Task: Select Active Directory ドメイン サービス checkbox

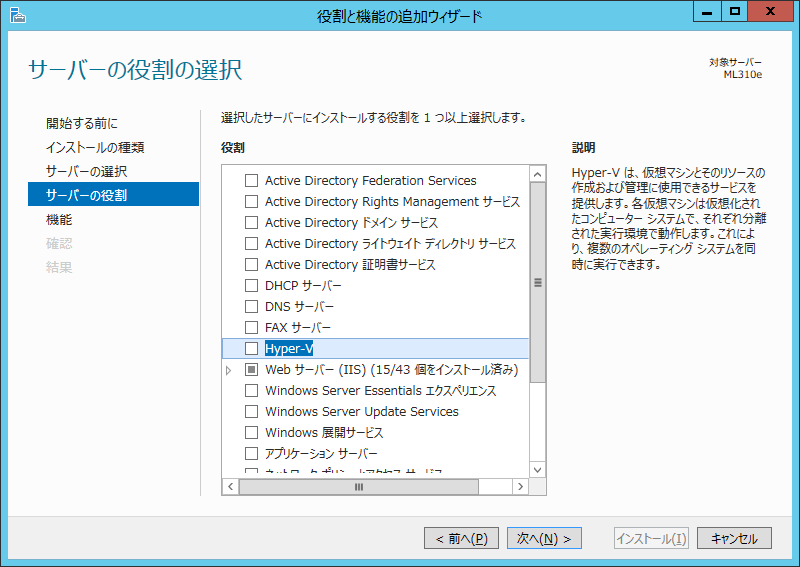Action: point(251,223)
